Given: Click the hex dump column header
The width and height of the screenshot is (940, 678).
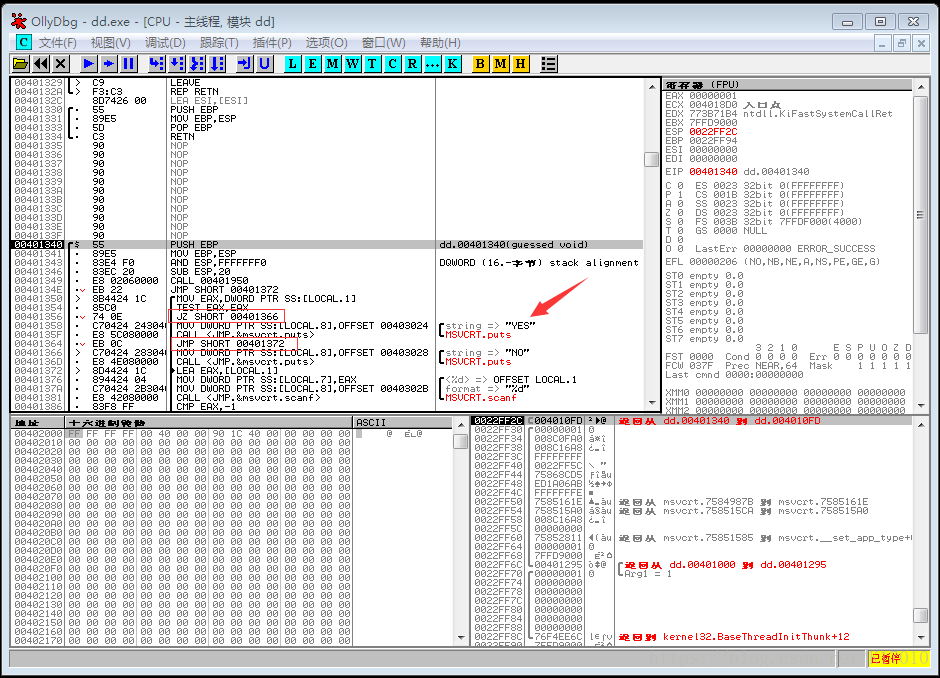Looking at the screenshot, I should click(209, 423).
